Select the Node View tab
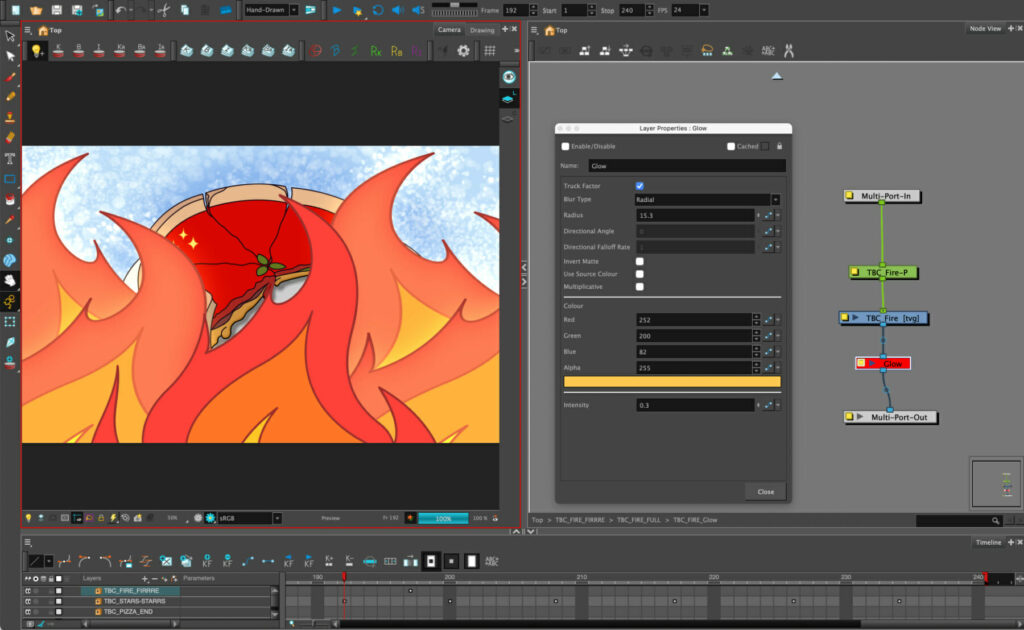 point(985,29)
